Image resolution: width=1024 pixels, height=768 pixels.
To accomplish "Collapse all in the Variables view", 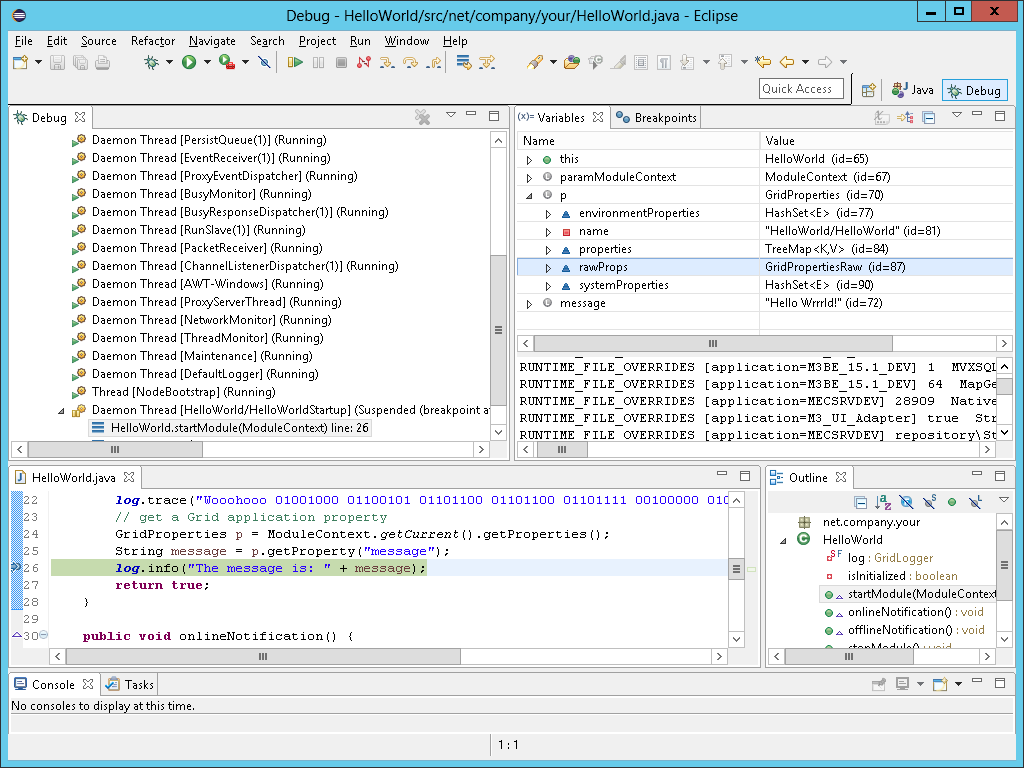I will pos(928,117).
